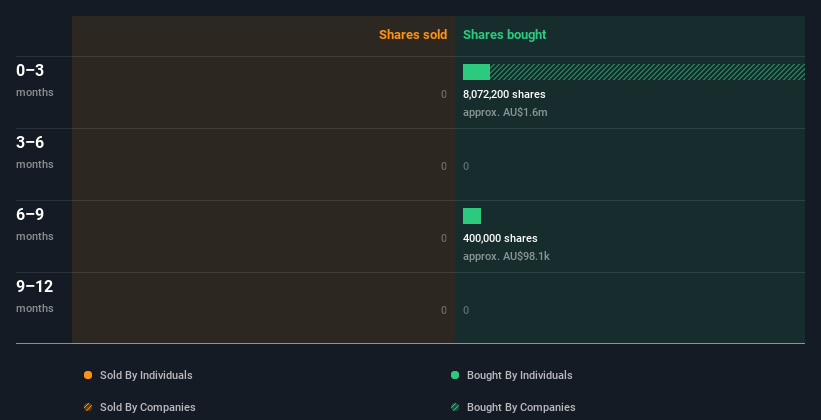Screen dimensions: 821x420
Task: Click the Sold By Individuals orange dot
Action: click(88, 375)
